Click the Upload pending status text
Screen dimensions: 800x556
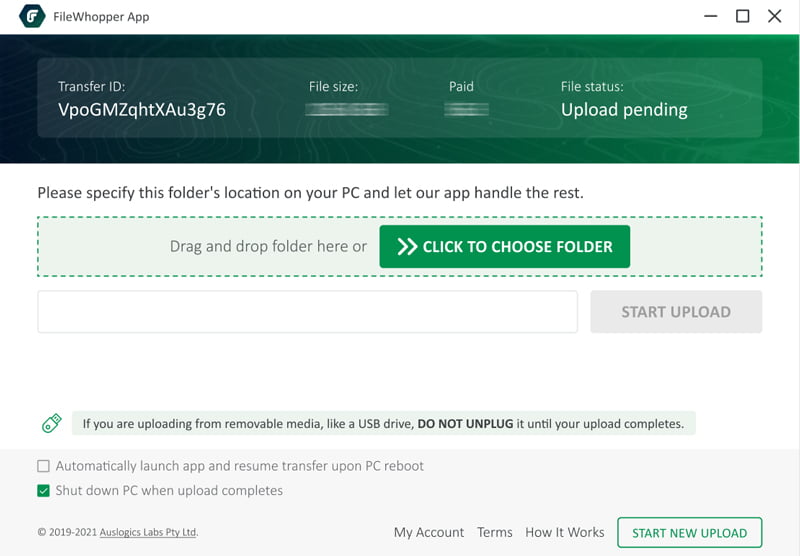pos(624,110)
